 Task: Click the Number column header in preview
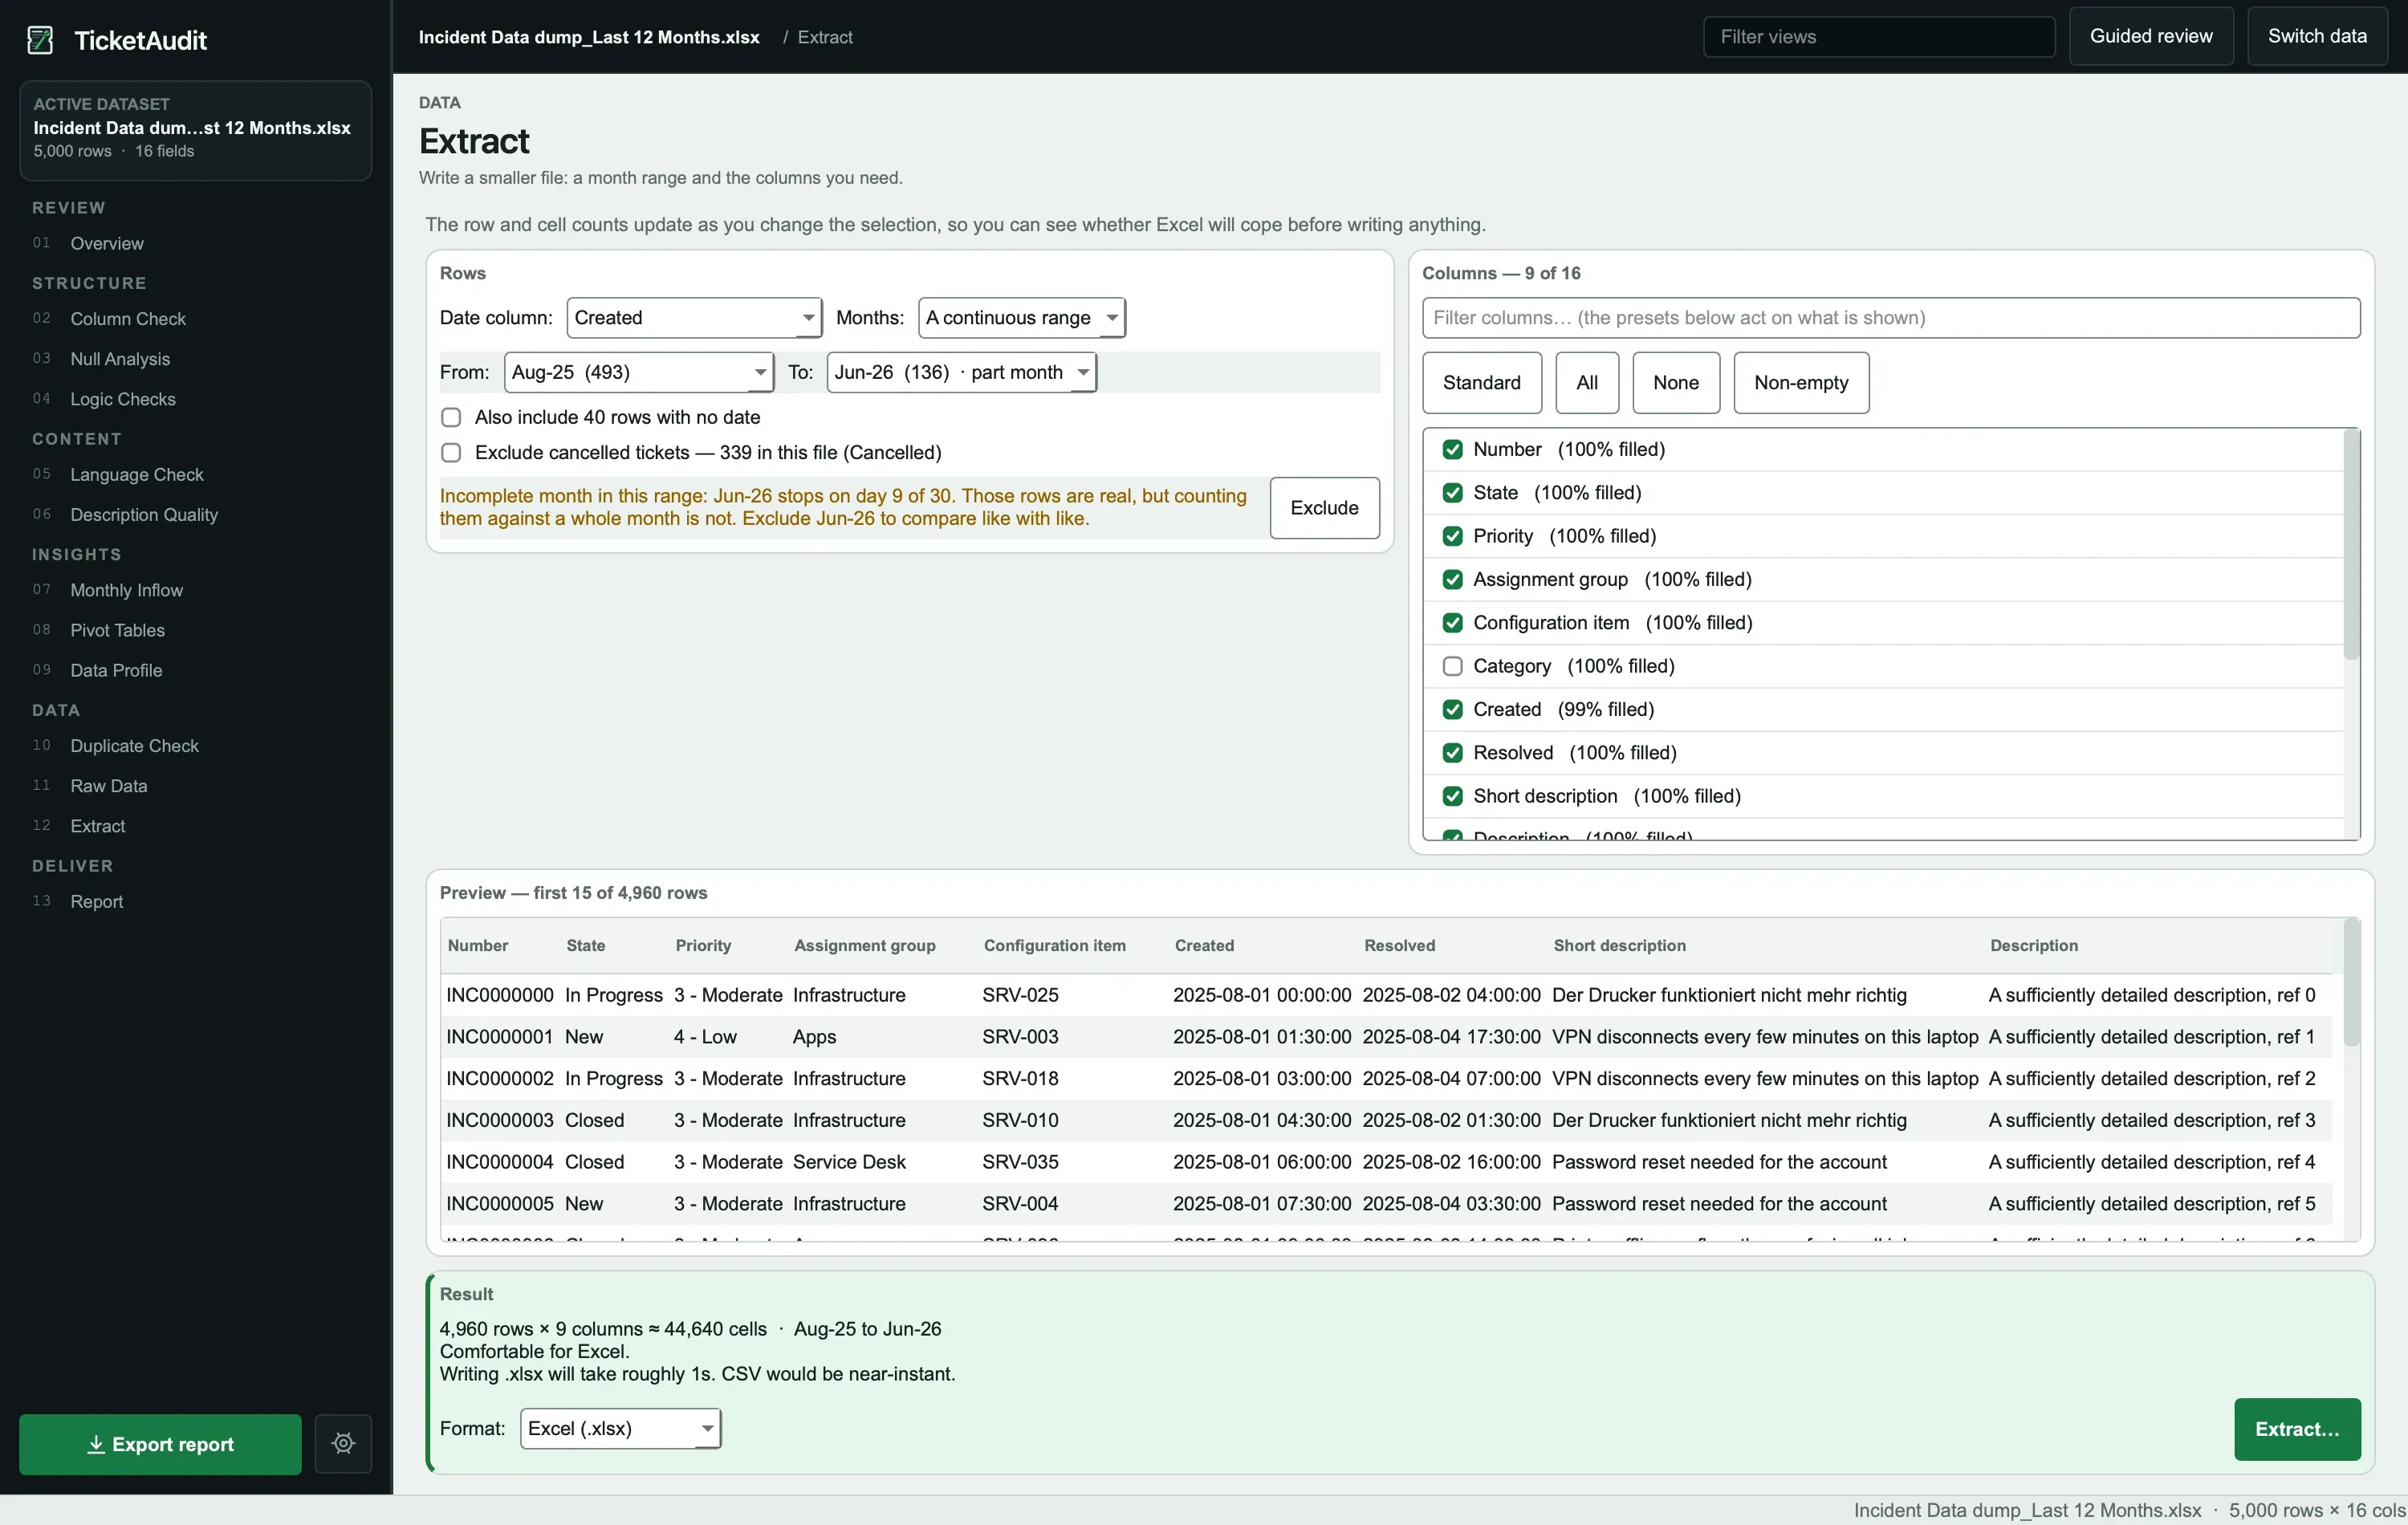point(478,946)
